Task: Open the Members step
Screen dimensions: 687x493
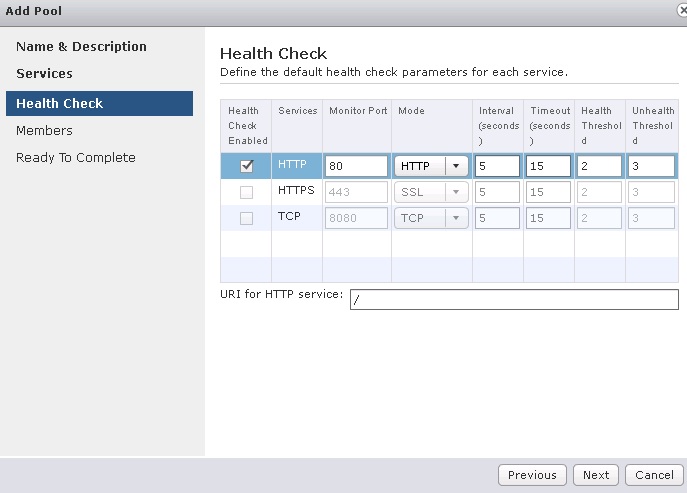Action: pyautogui.click(x=44, y=130)
